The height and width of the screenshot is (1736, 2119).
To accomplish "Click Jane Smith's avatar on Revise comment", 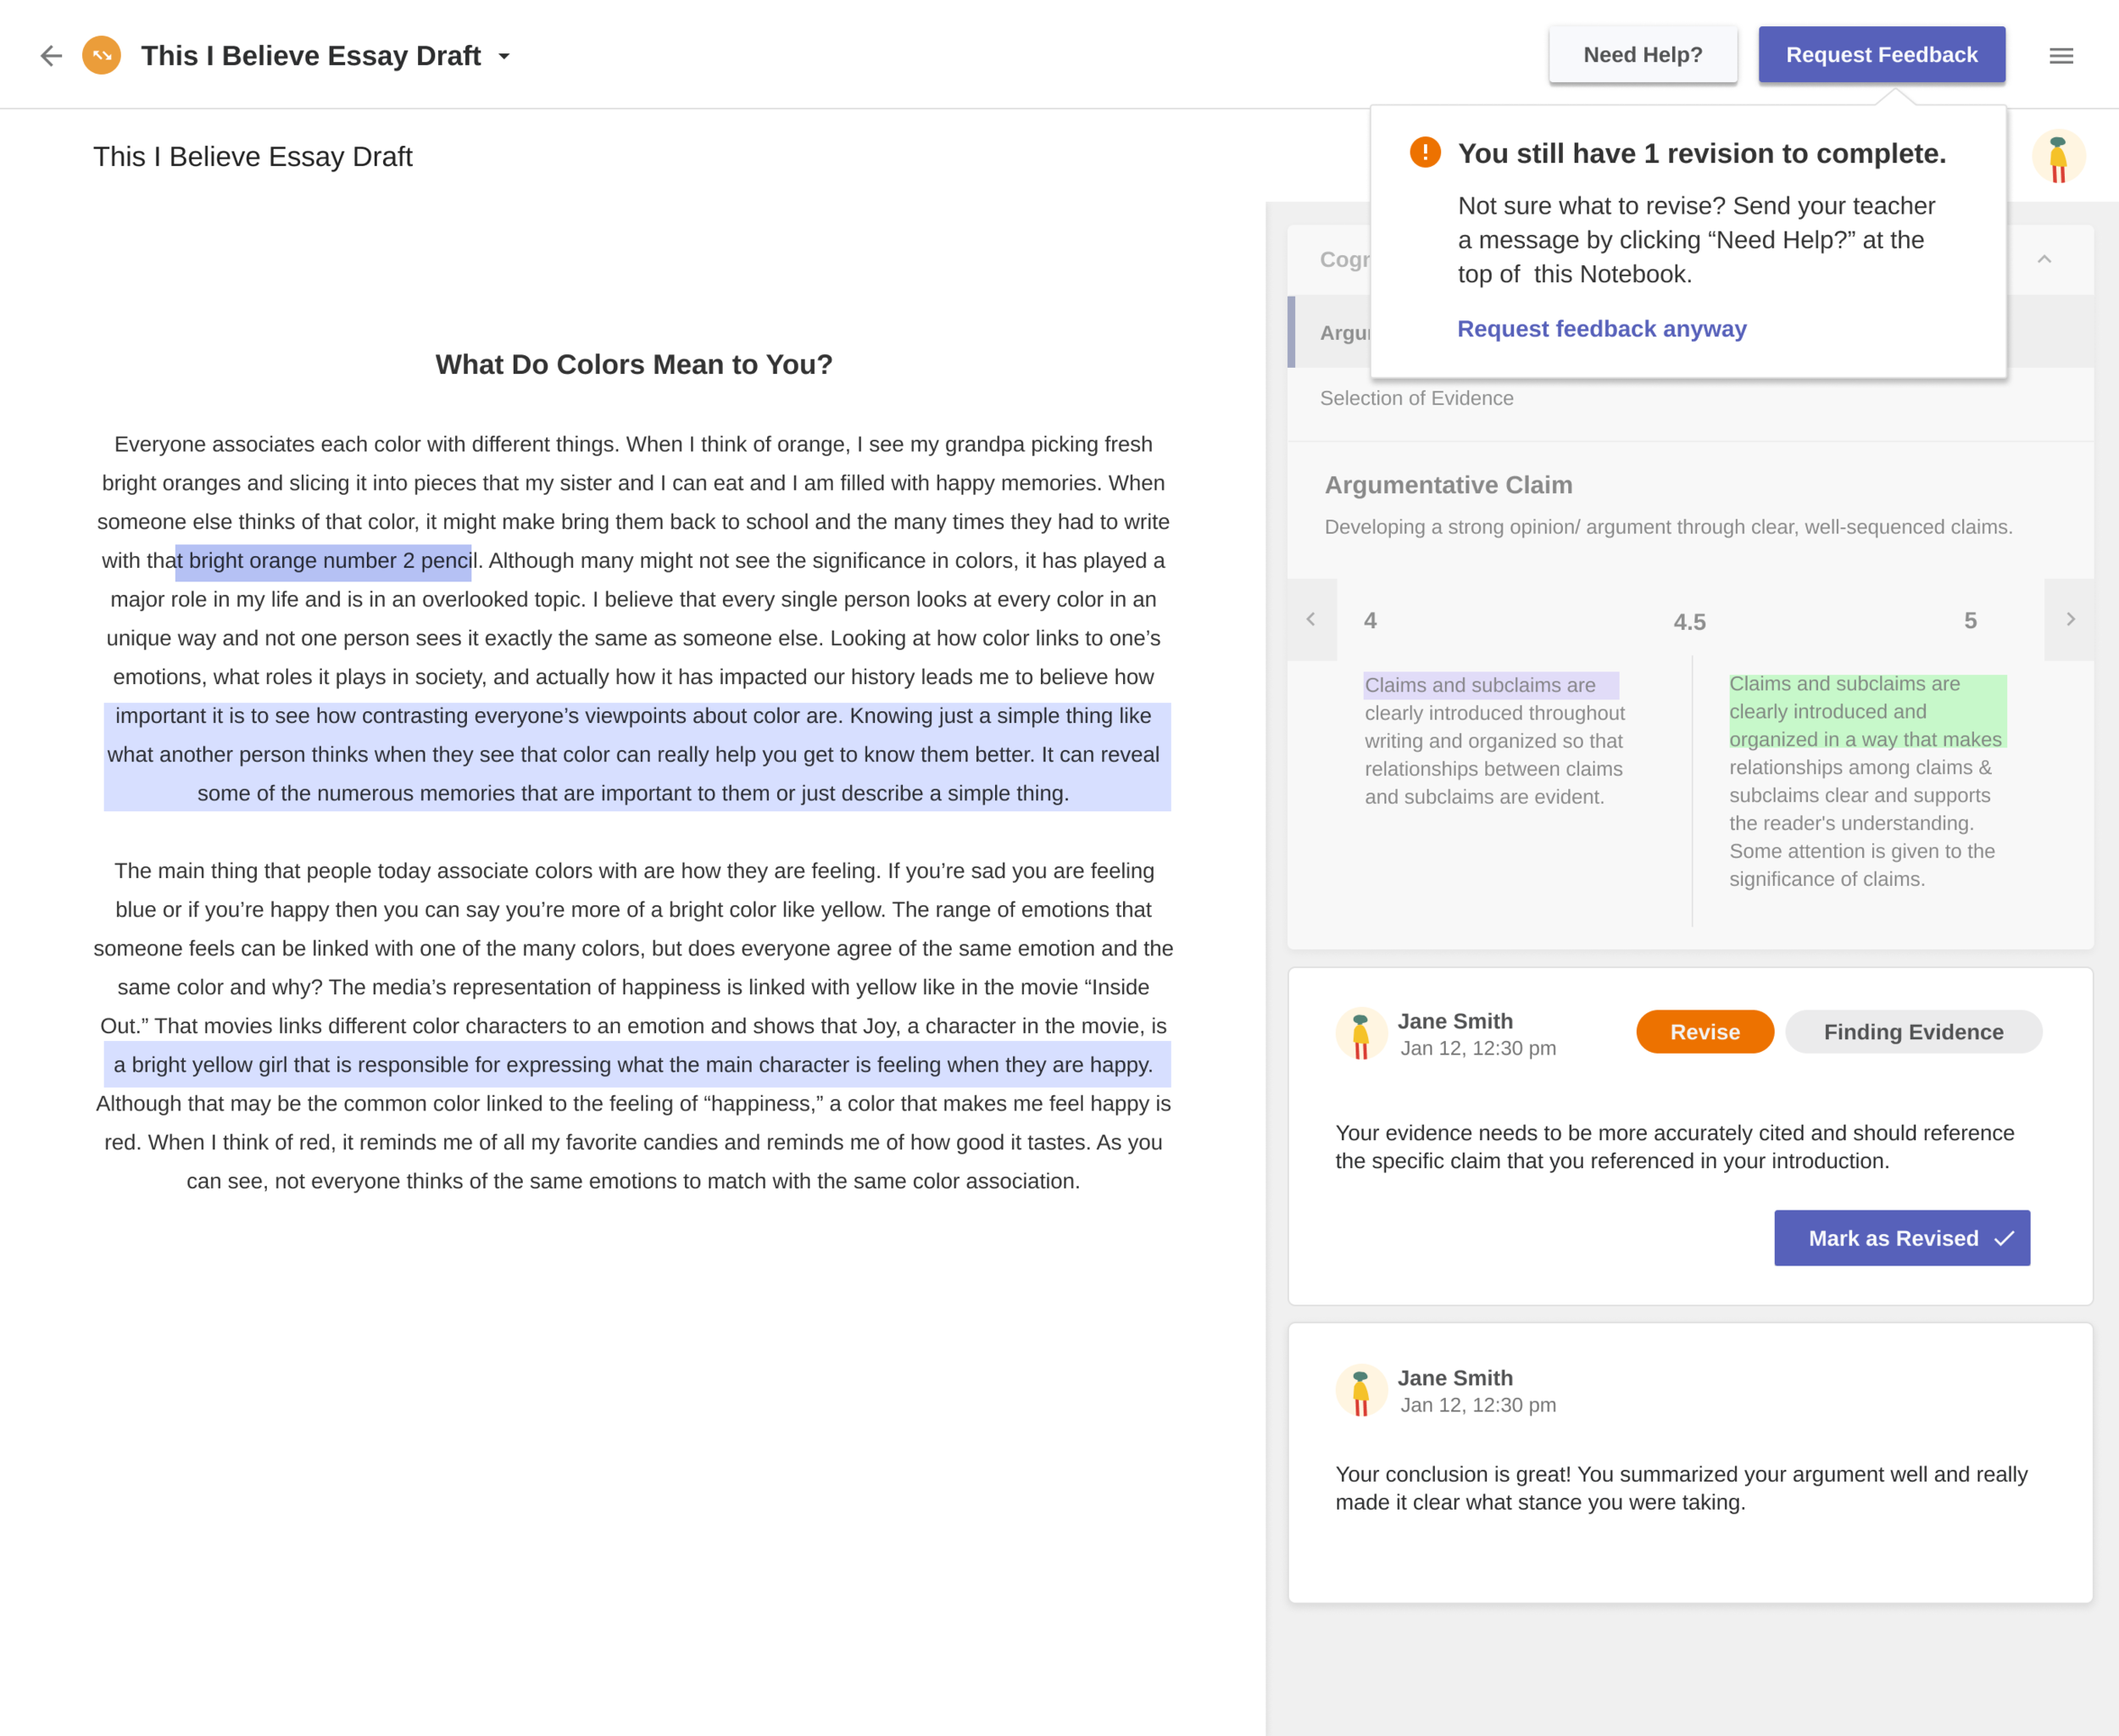I will pyautogui.click(x=1360, y=1034).
